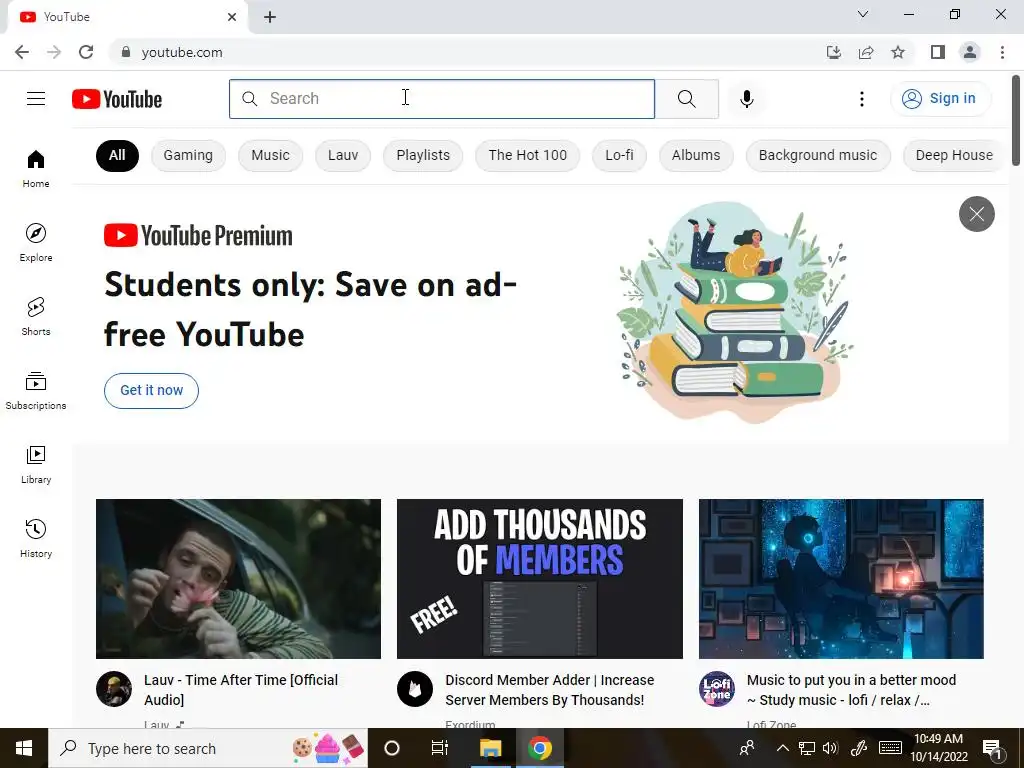Open the notifications action center
The image size is (1024, 768).
click(x=992, y=748)
